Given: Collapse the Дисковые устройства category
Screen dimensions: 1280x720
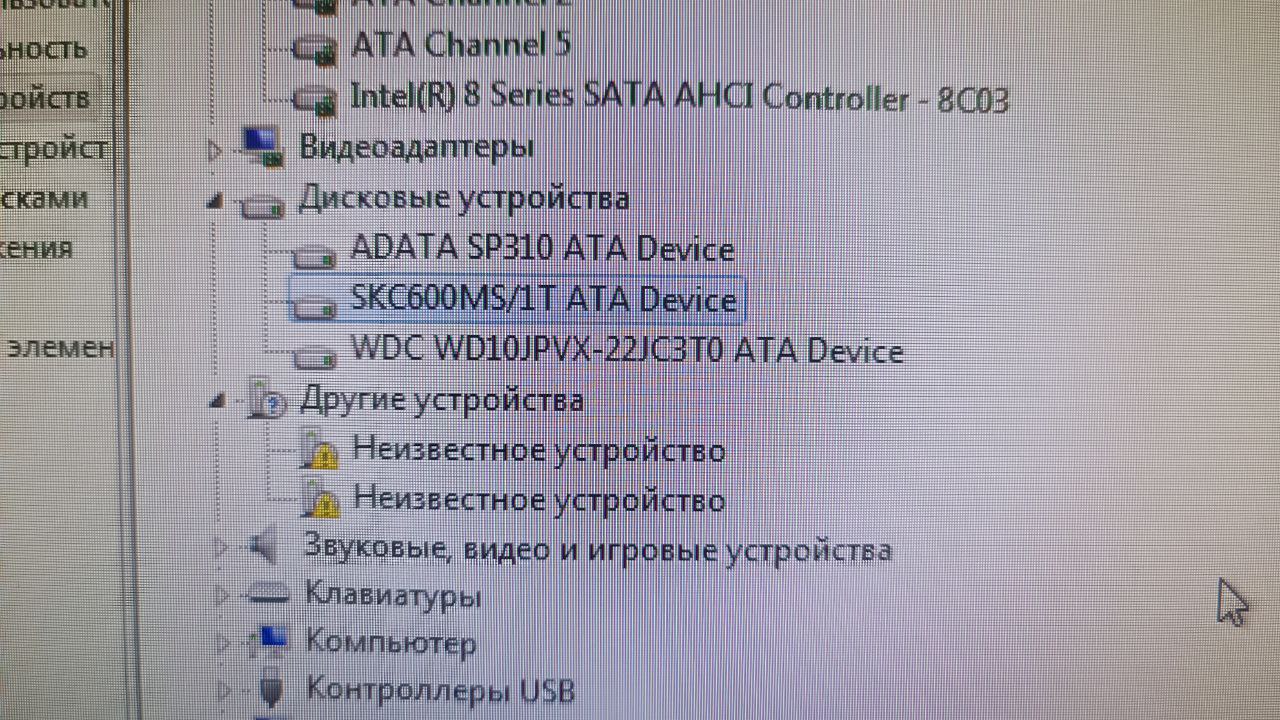Looking at the screenshot, I should [x=214, y=202].
